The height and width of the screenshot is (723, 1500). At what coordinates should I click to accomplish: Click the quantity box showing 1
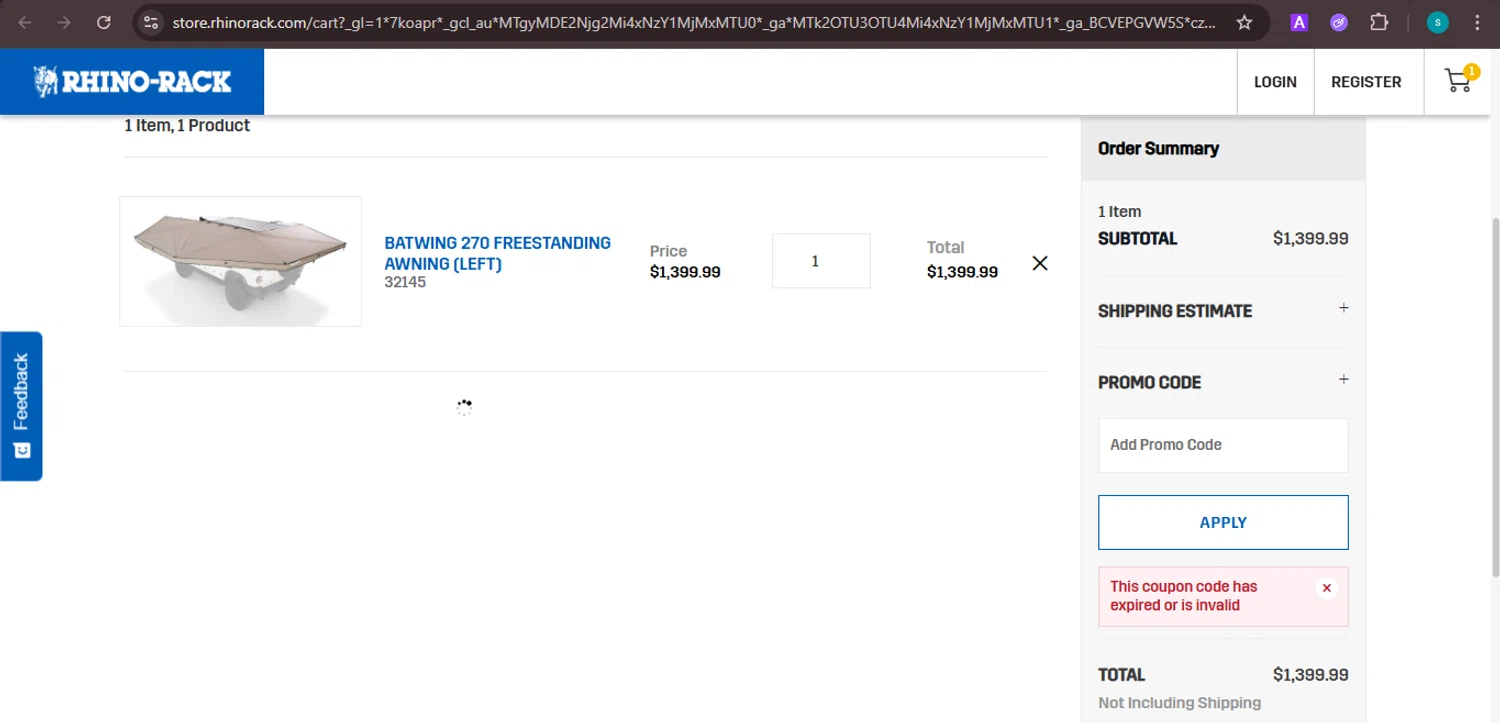click(821, 261)
